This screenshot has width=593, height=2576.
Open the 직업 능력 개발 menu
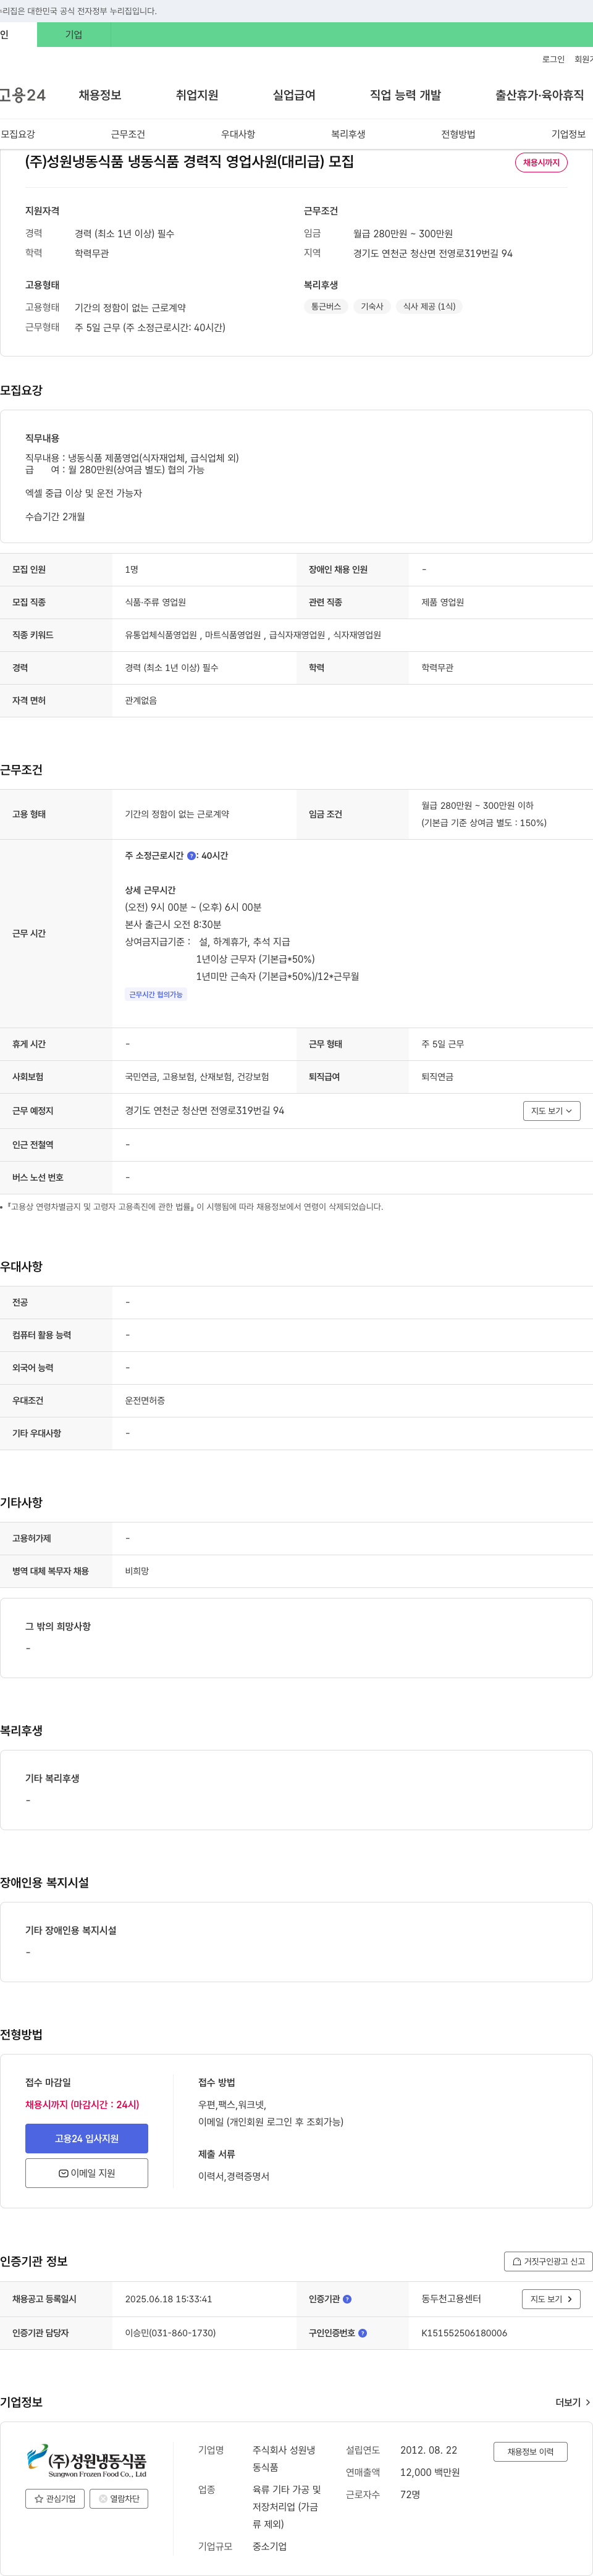(x=405, y=95)
